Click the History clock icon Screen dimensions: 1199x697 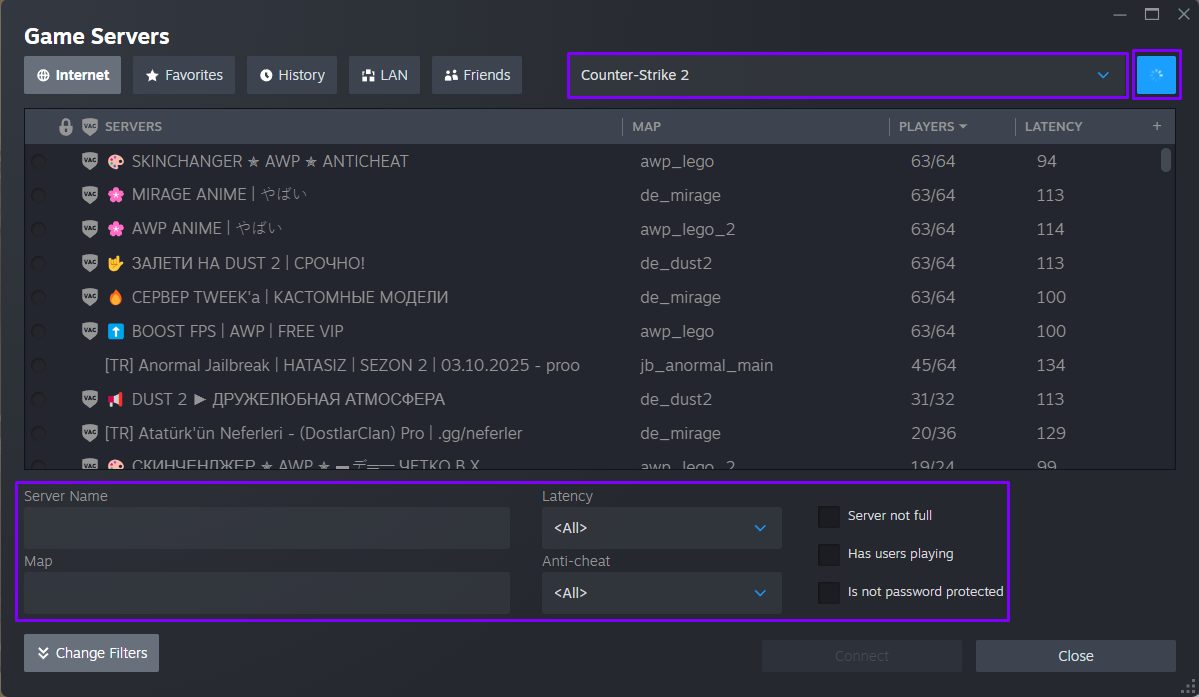click(x=264, y=74)
